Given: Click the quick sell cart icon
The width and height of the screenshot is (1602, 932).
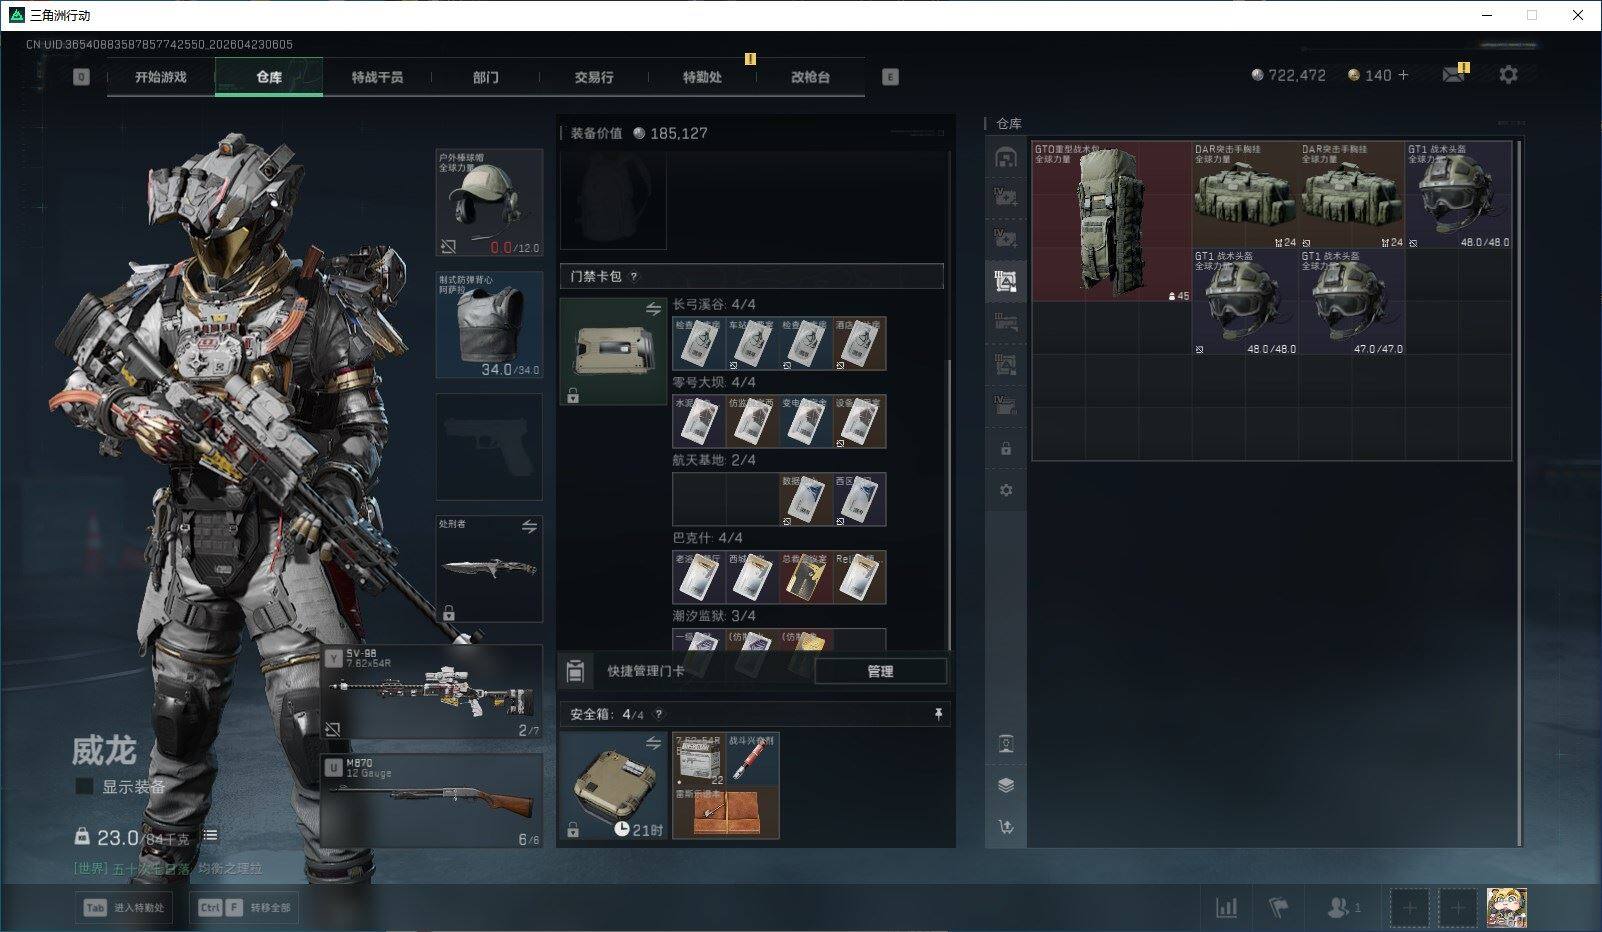Looking at the screenshot, I should point(1006,827).
